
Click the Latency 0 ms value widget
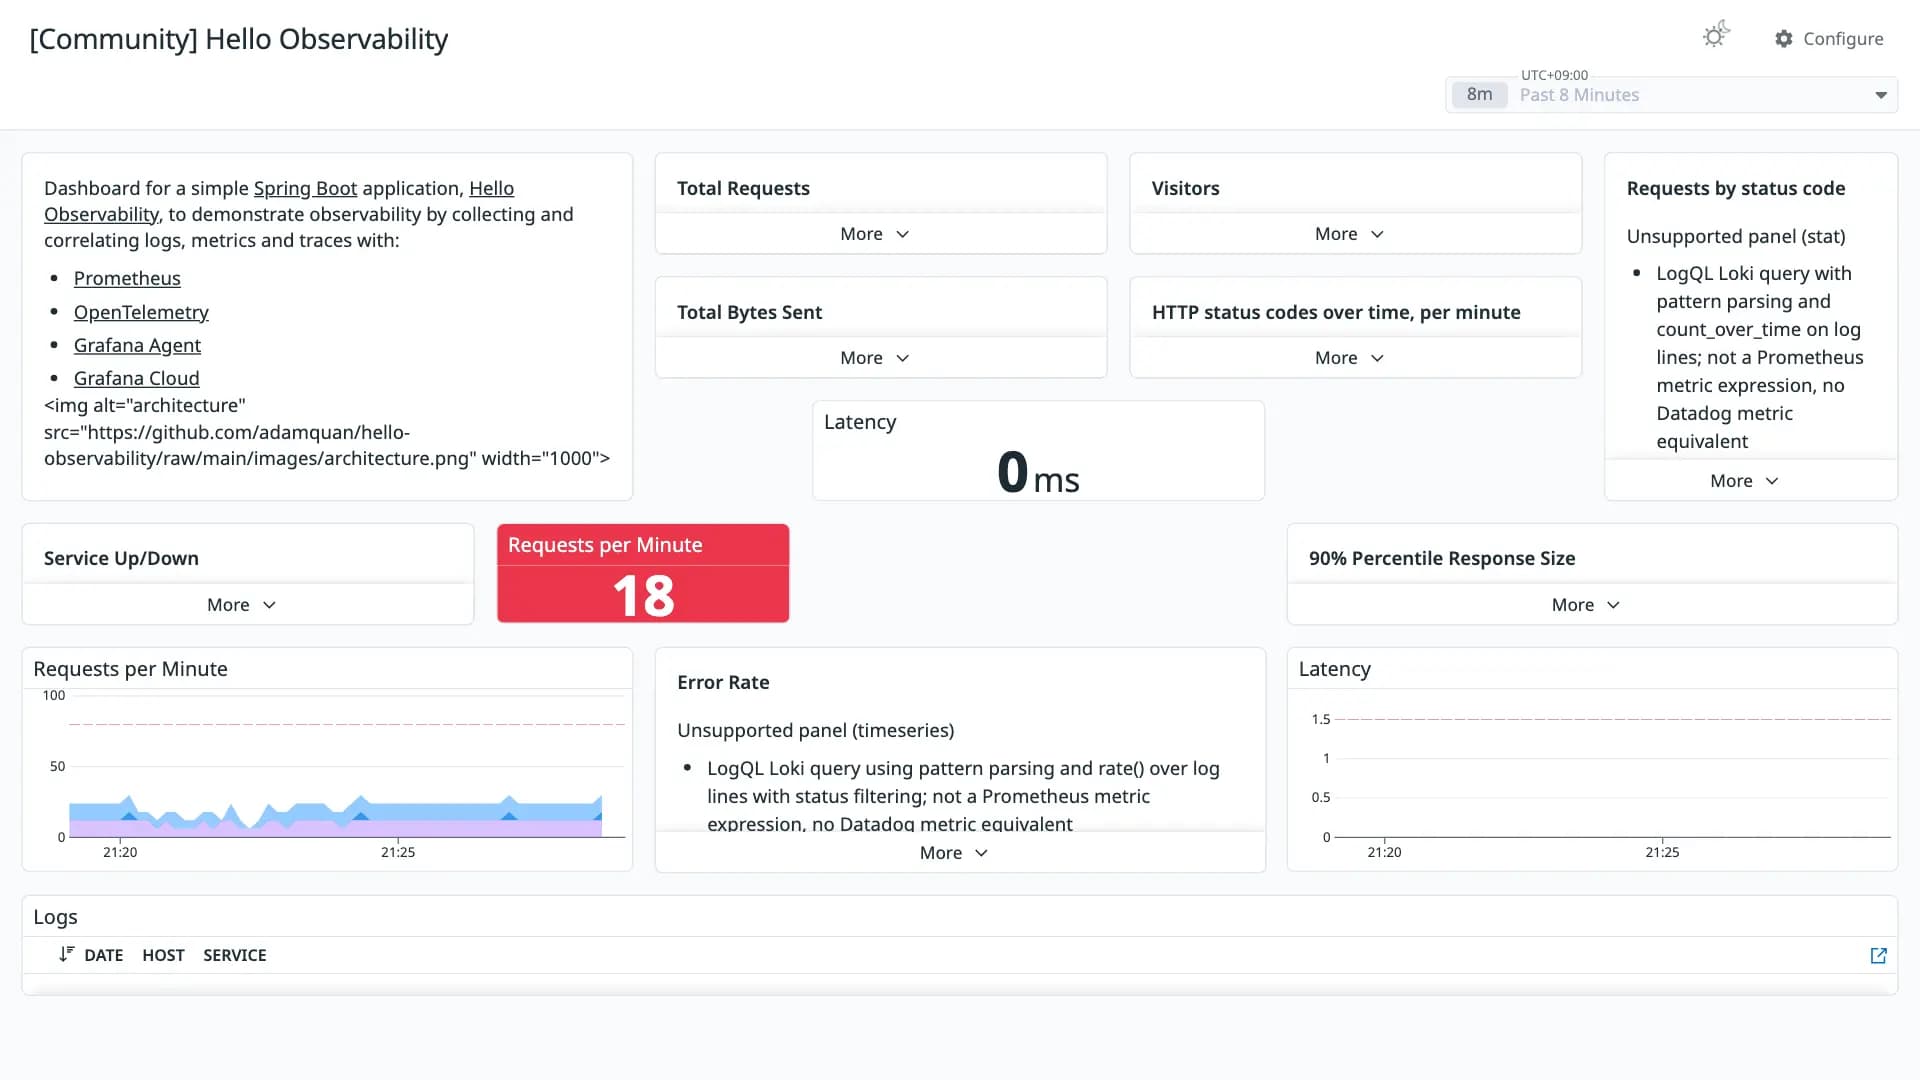coord(1038,450)
